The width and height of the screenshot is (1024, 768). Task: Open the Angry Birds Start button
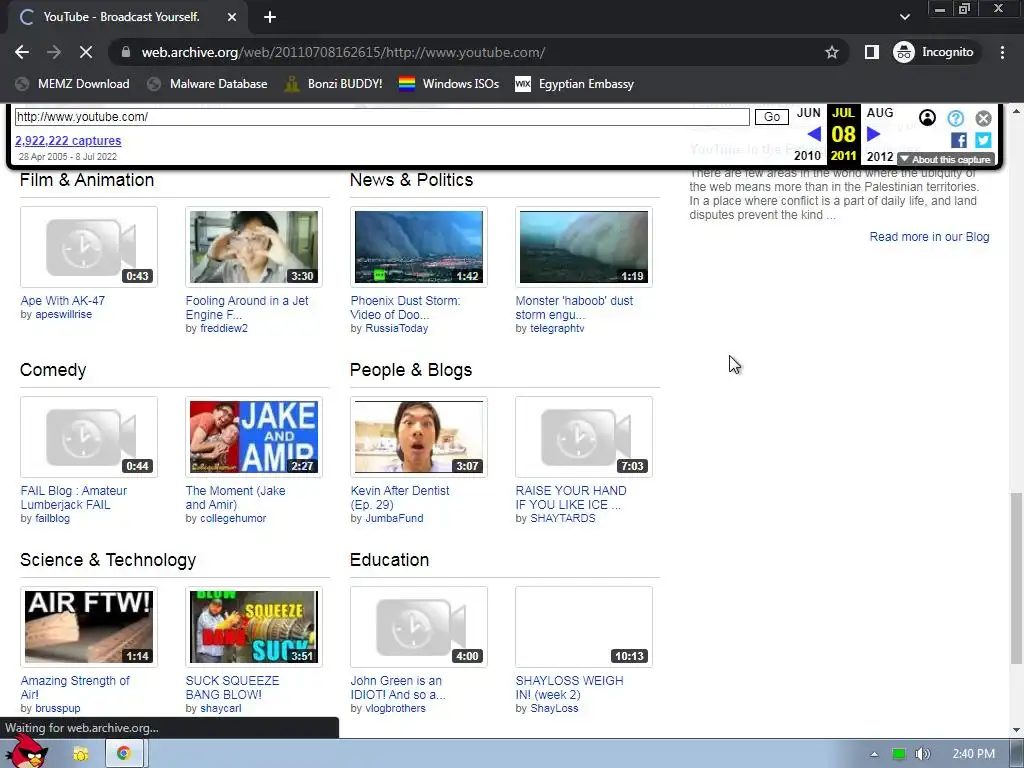click(26, 752)
